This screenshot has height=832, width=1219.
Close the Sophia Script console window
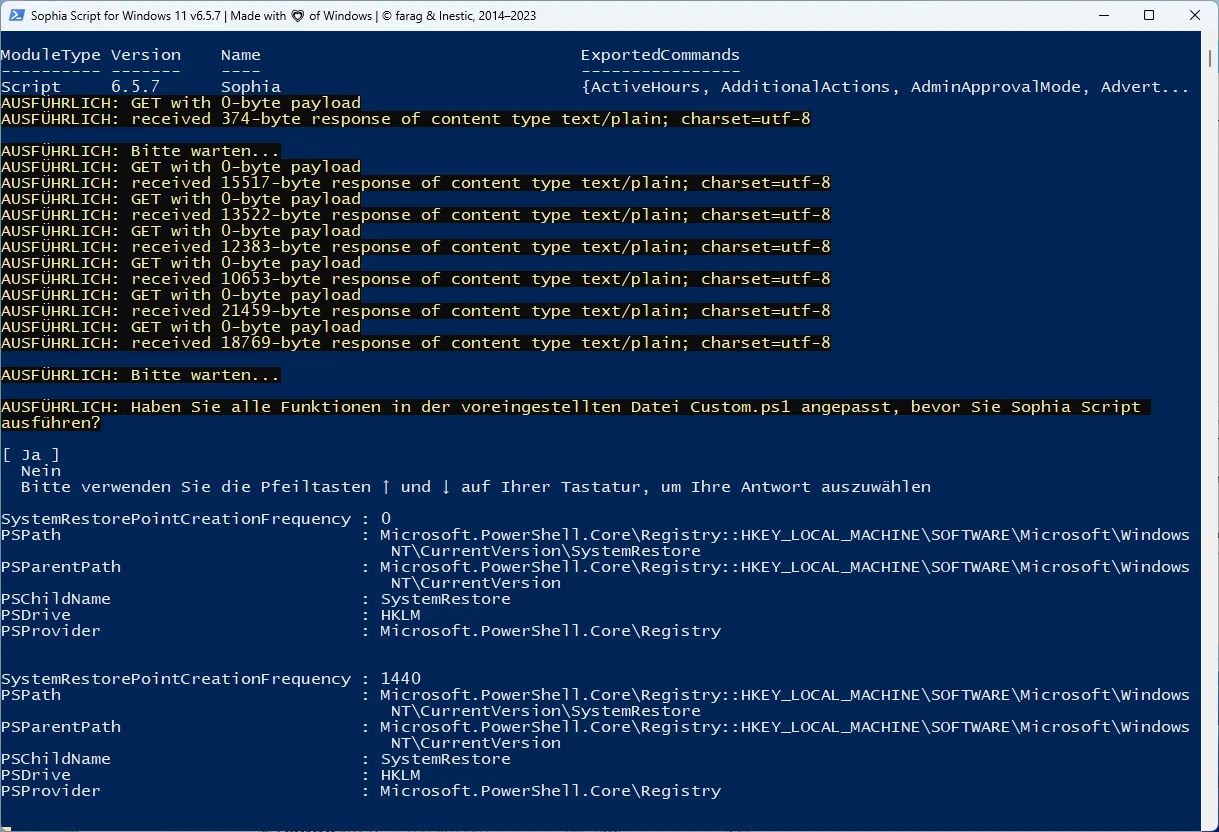pos(1195,15)
